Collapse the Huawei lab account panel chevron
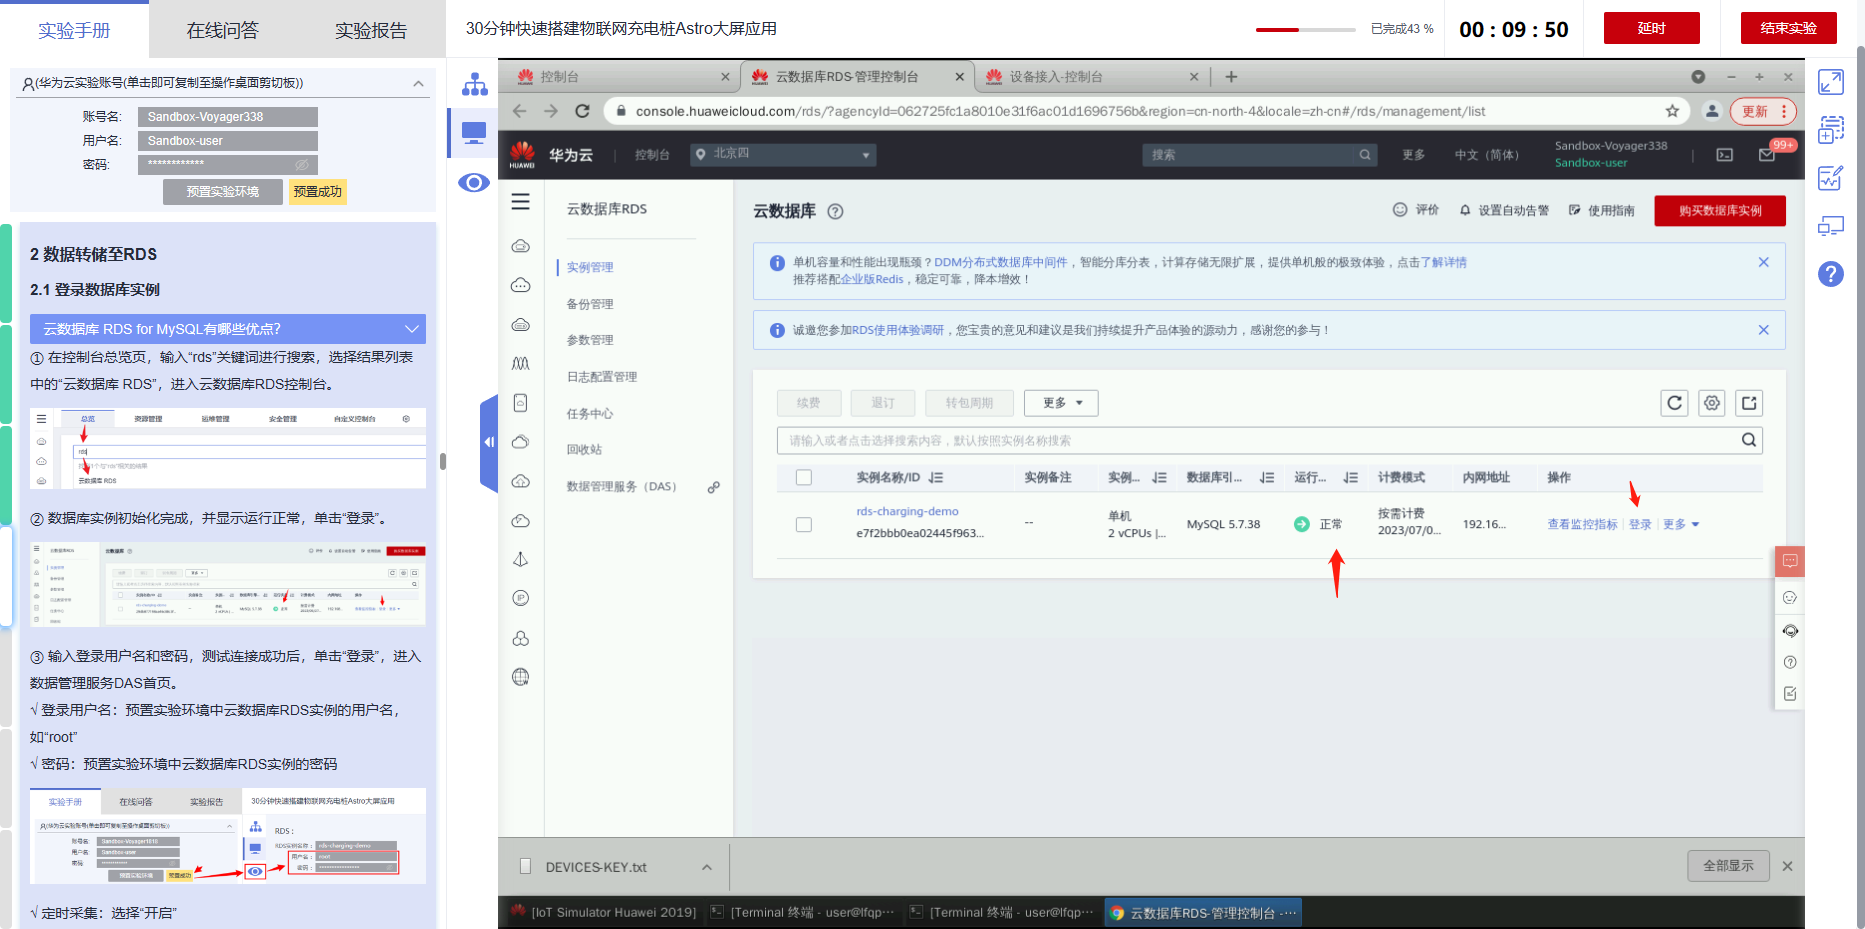 [418, 83]
